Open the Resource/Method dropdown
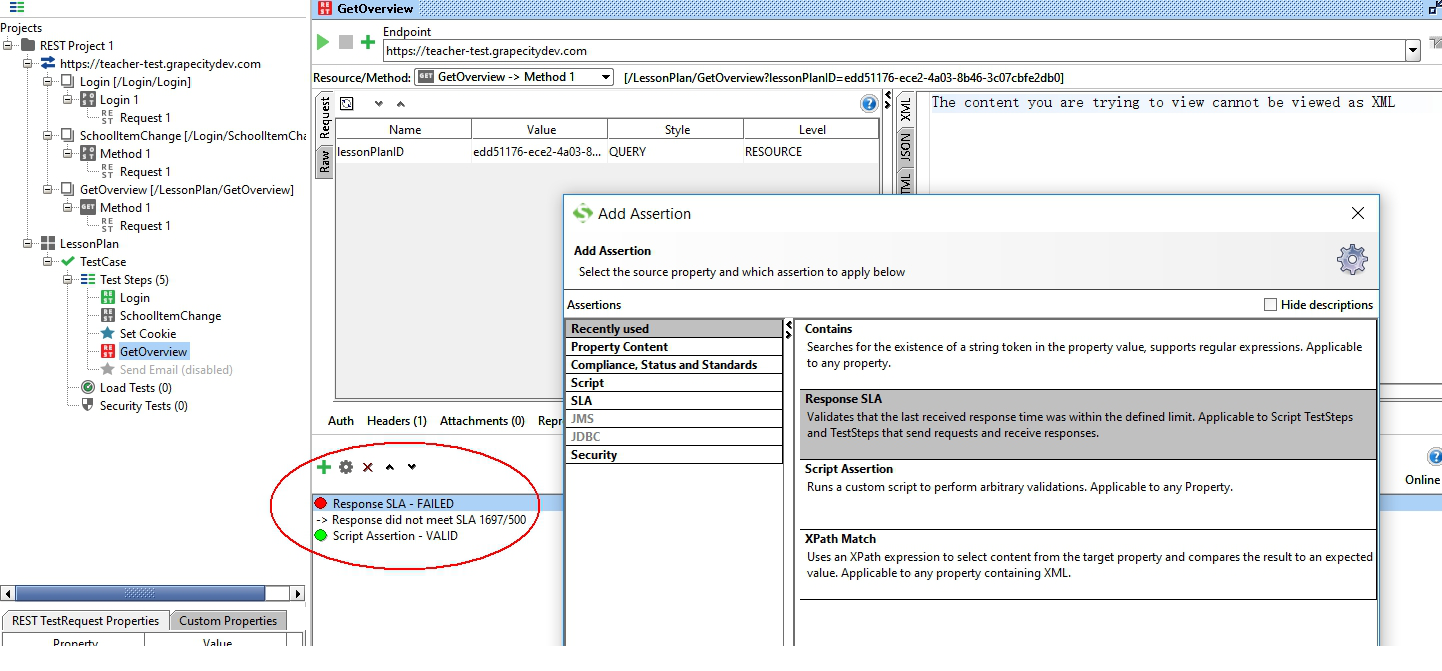 point(606,77)
